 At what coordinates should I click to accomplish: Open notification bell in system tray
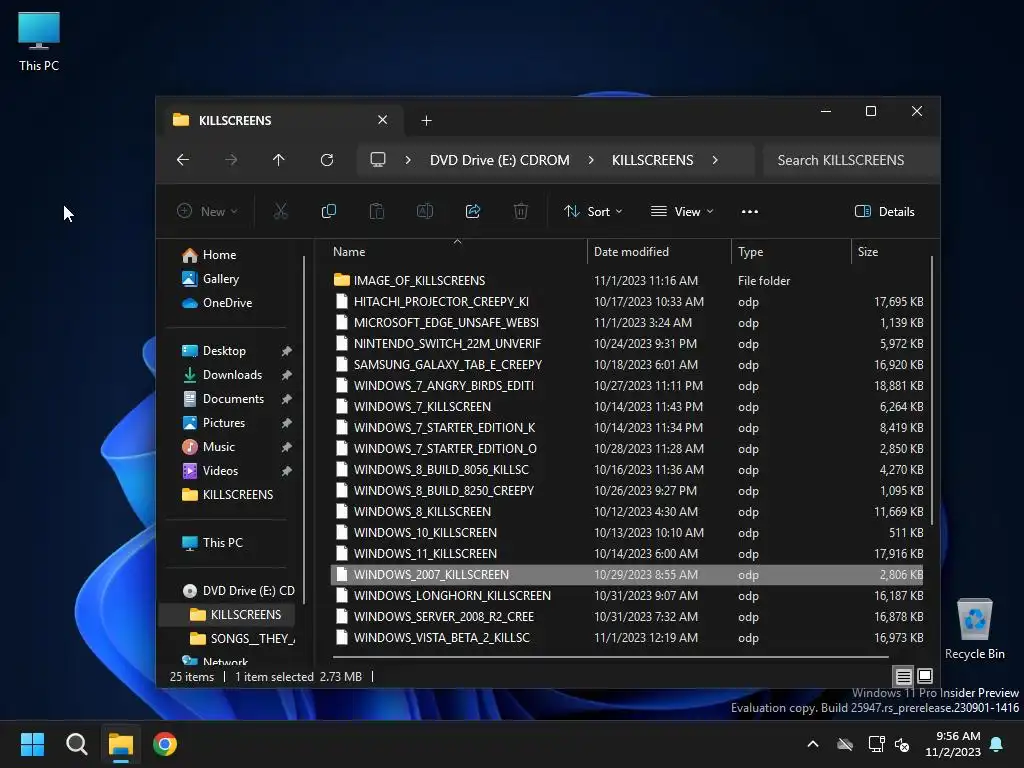point(997,744)
